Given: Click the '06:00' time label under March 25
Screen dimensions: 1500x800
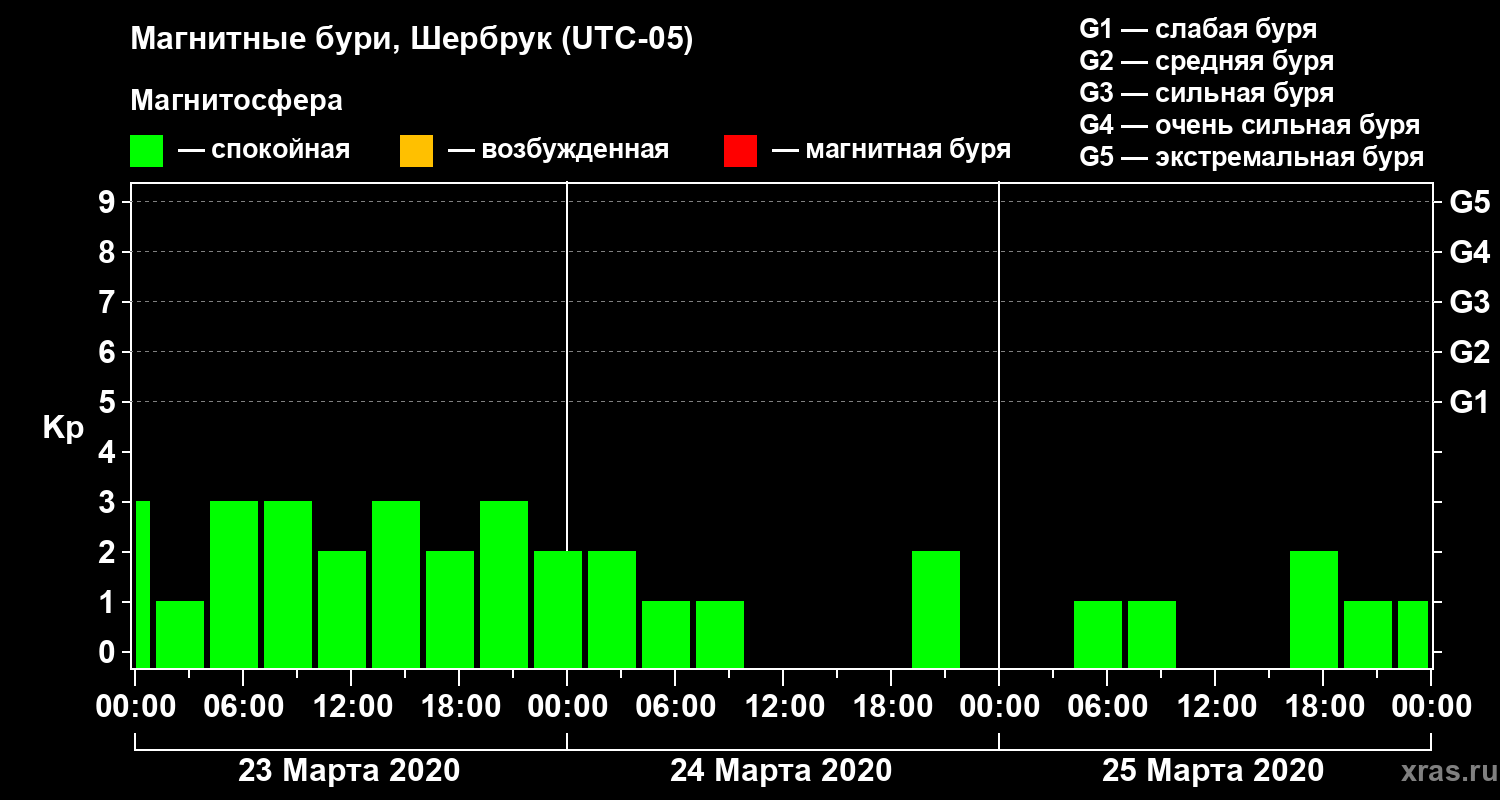Looking at the screenshot, I should tap(1106, 706).
